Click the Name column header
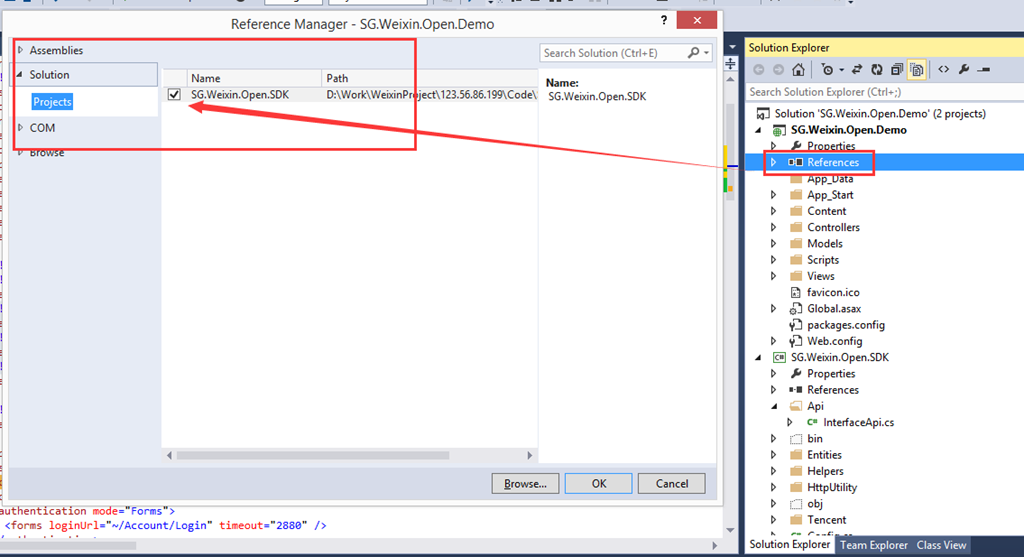The height and width of the screenshot is (557, 1024). coord(254,78)
